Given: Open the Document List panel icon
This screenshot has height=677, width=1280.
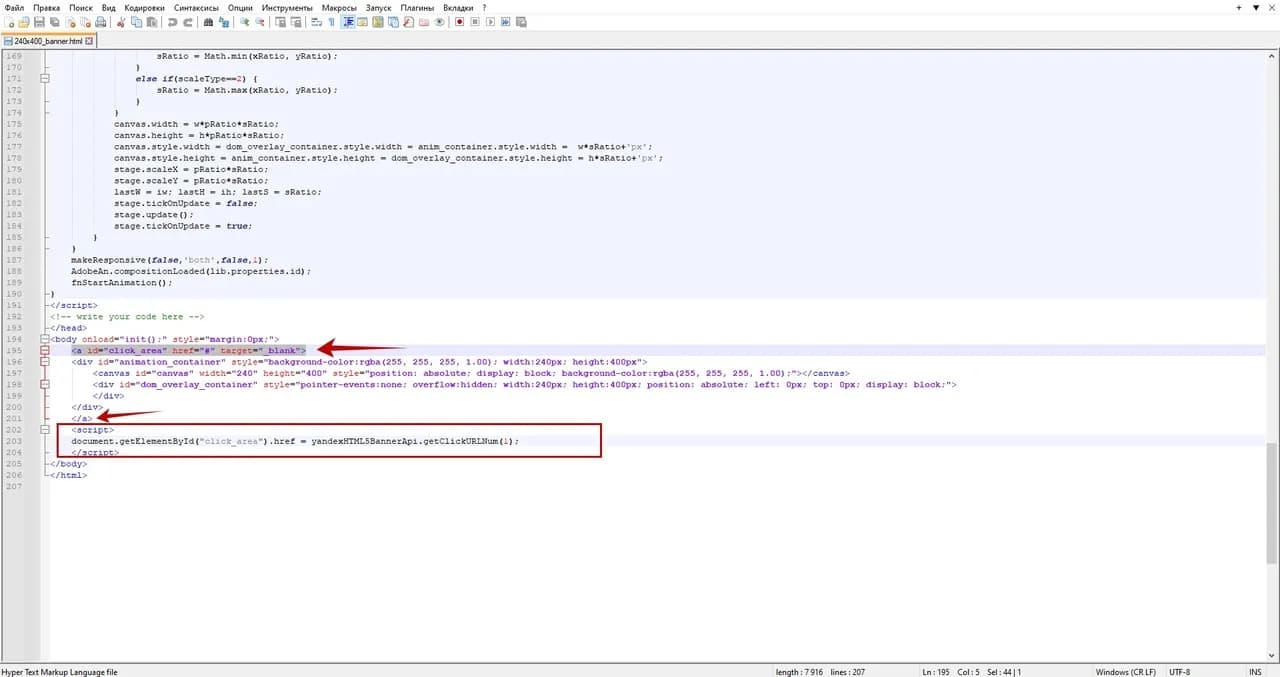Looking at the screenshot, I should coord(395,22).
